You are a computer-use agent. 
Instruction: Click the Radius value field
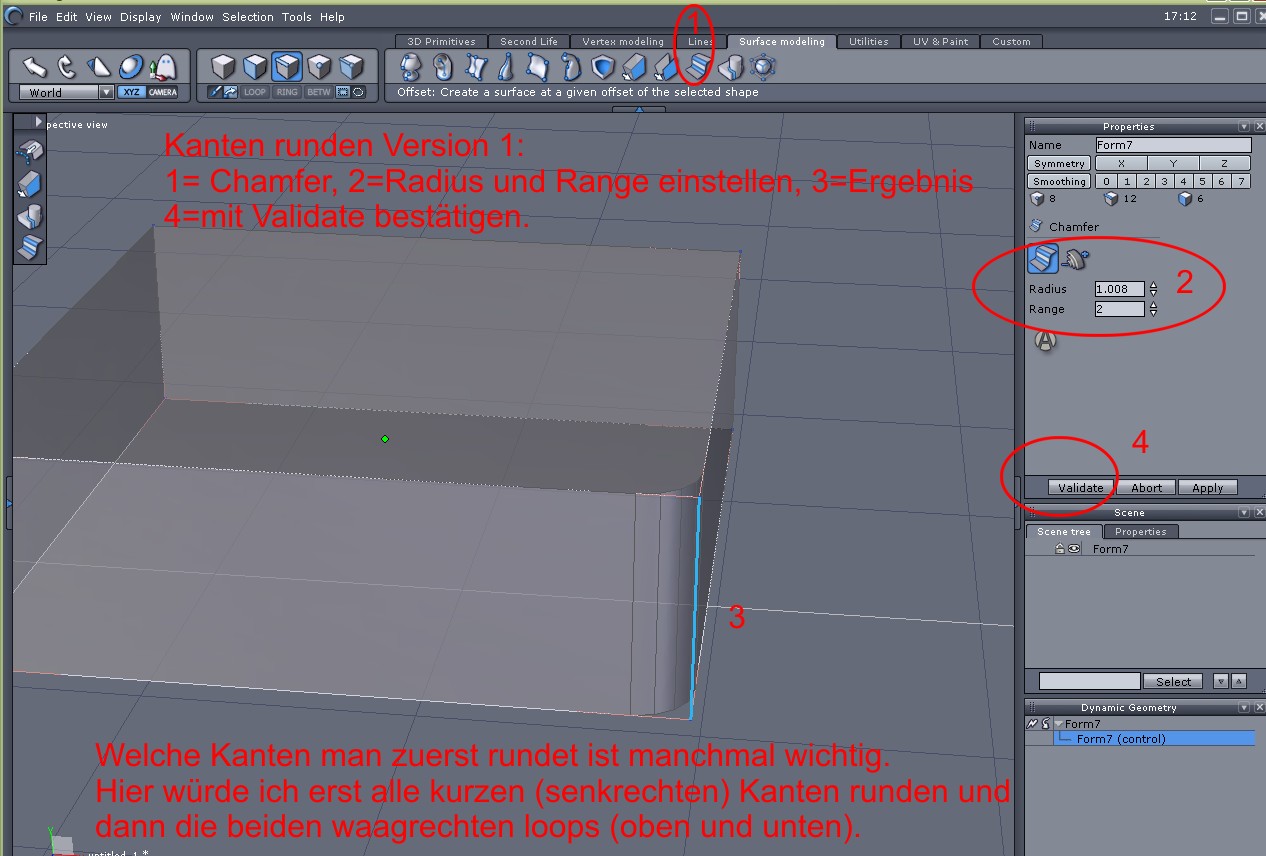[1120, 289]
